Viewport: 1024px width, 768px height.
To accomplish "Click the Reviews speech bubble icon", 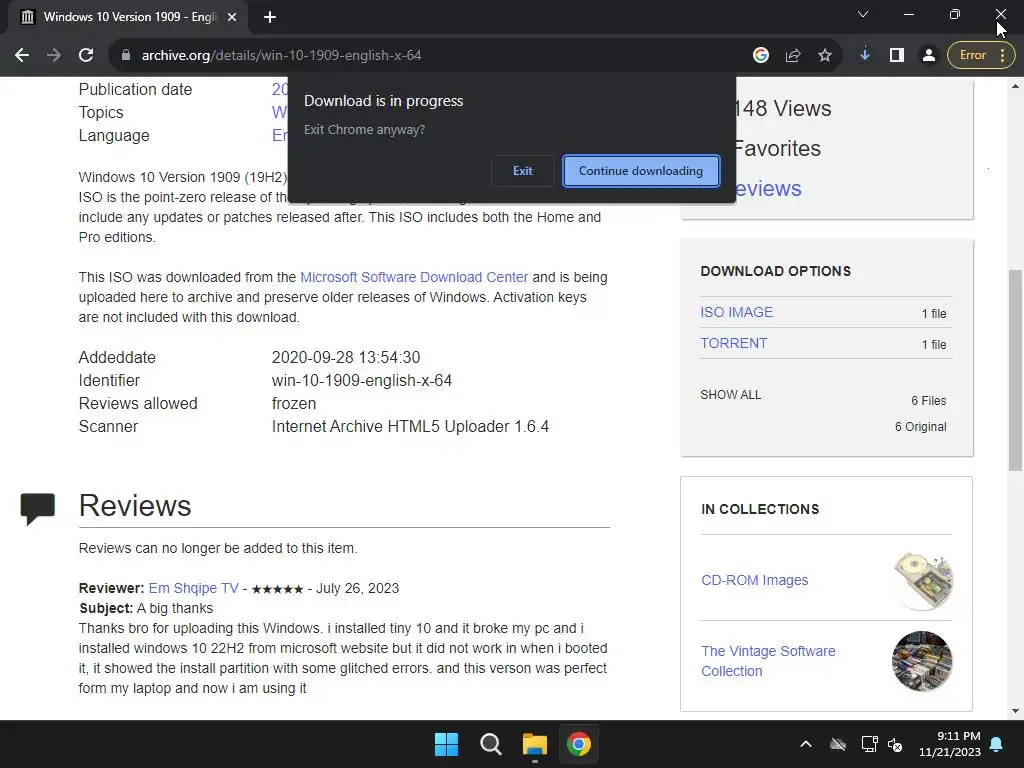I will point(38,508).
